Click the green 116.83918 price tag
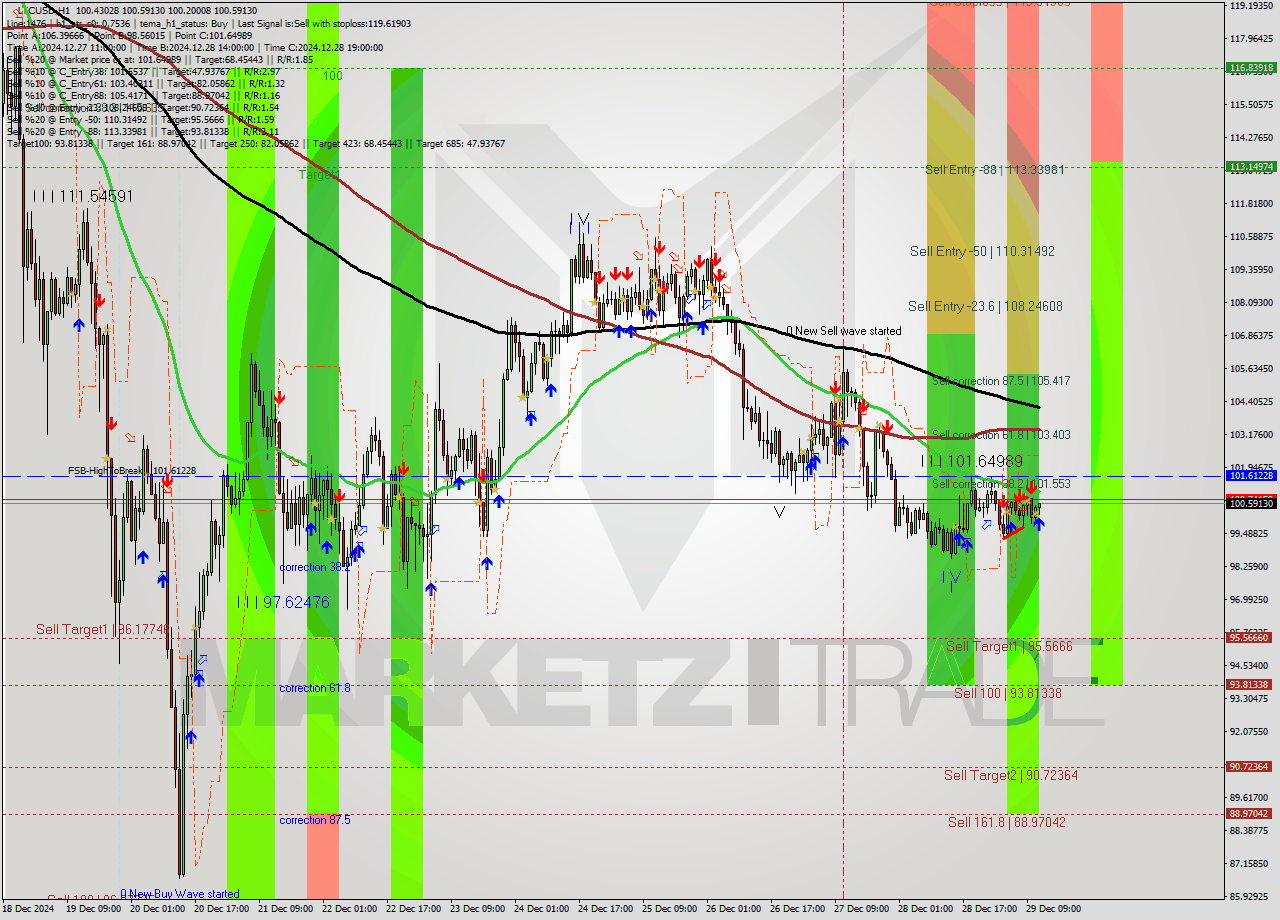 click(x=1250, y=68)
